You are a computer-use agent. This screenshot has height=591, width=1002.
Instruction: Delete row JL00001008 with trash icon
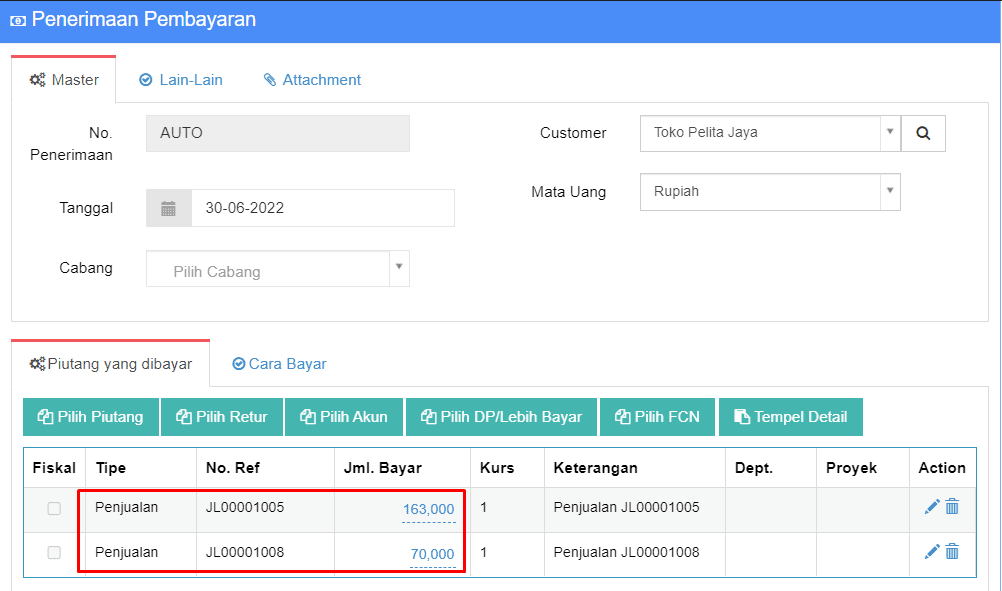[952, 551]
